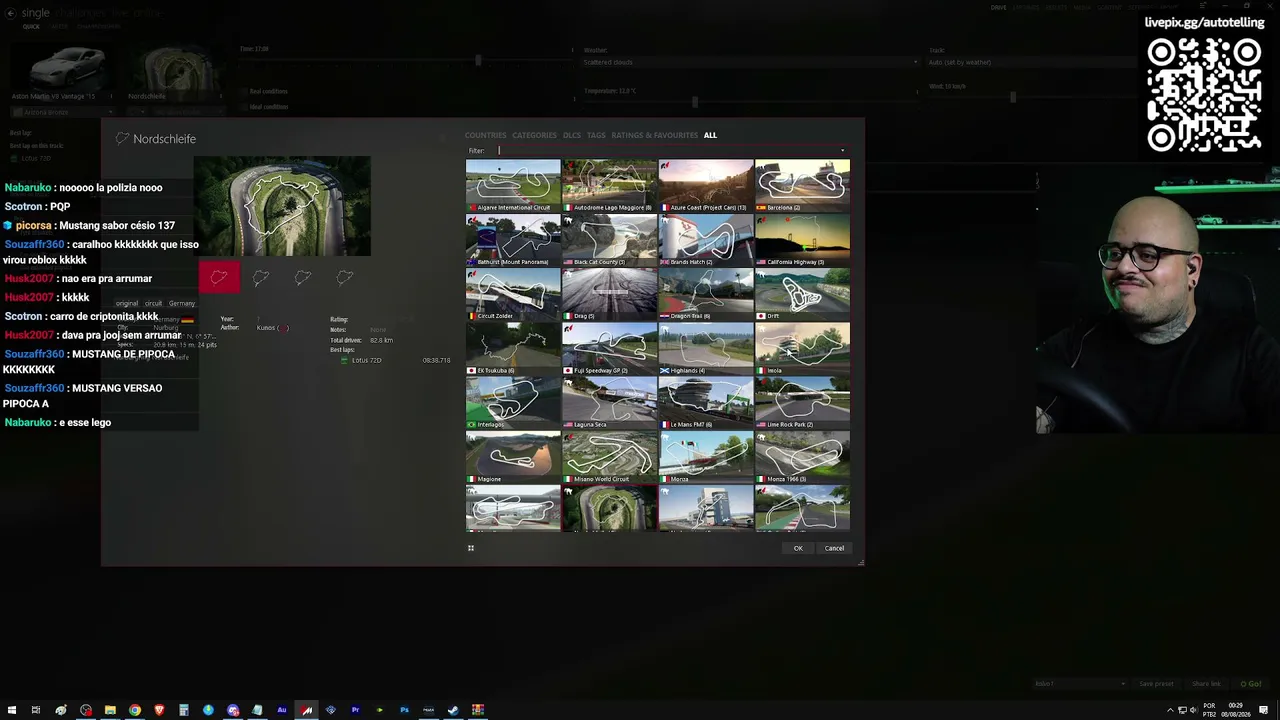
Task: Select the Black Cat County track
Action: (609, 240)
